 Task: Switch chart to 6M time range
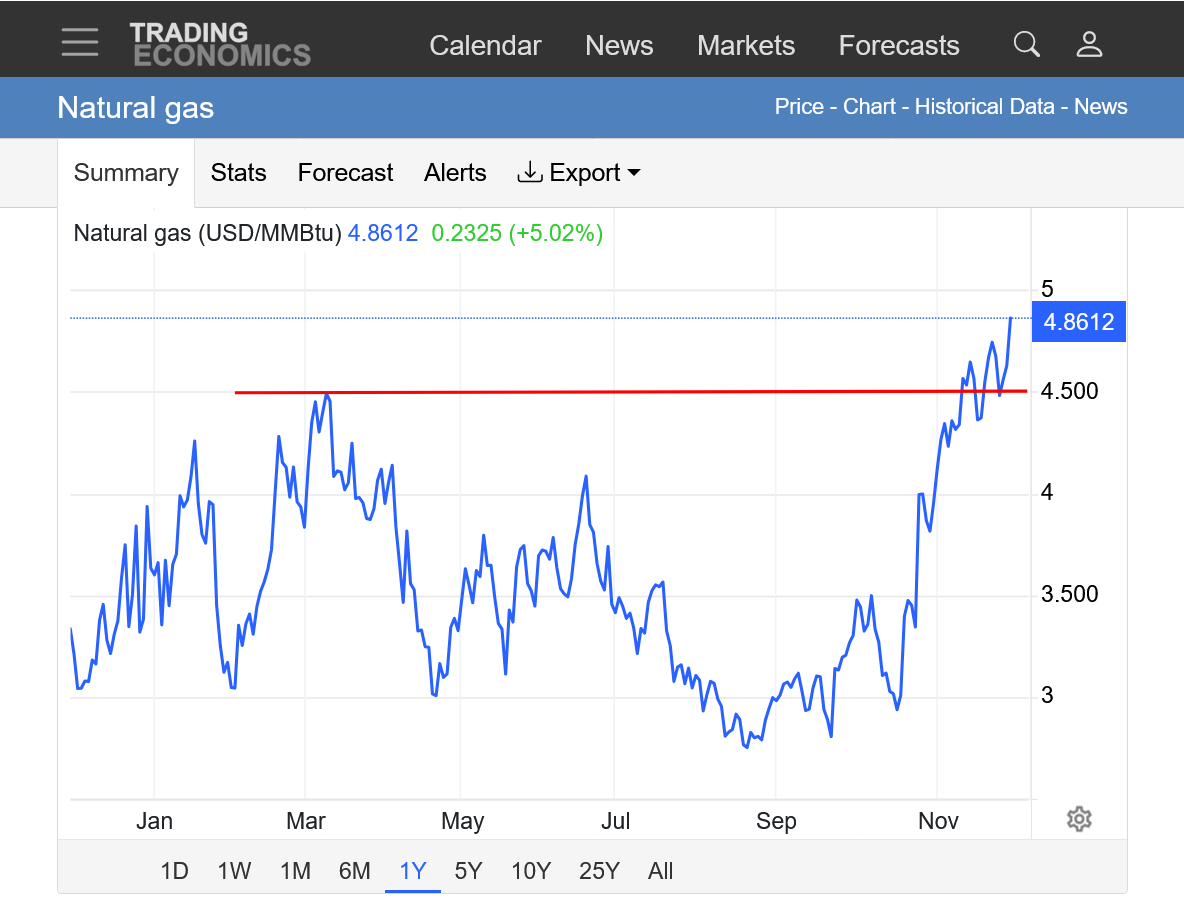(354, 871)
